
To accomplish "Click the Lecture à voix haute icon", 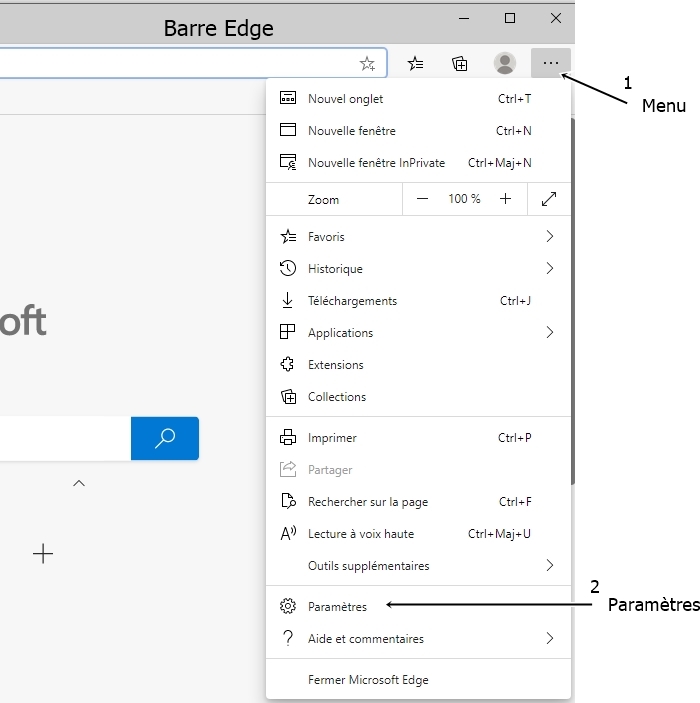I will pos(288,533).
